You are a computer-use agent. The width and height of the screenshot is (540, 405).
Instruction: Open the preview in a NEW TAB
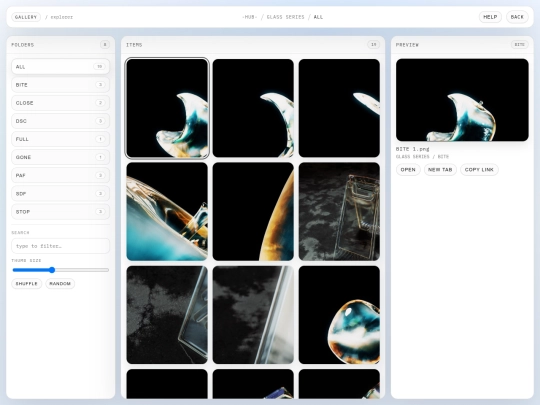[x=440, y=169]
